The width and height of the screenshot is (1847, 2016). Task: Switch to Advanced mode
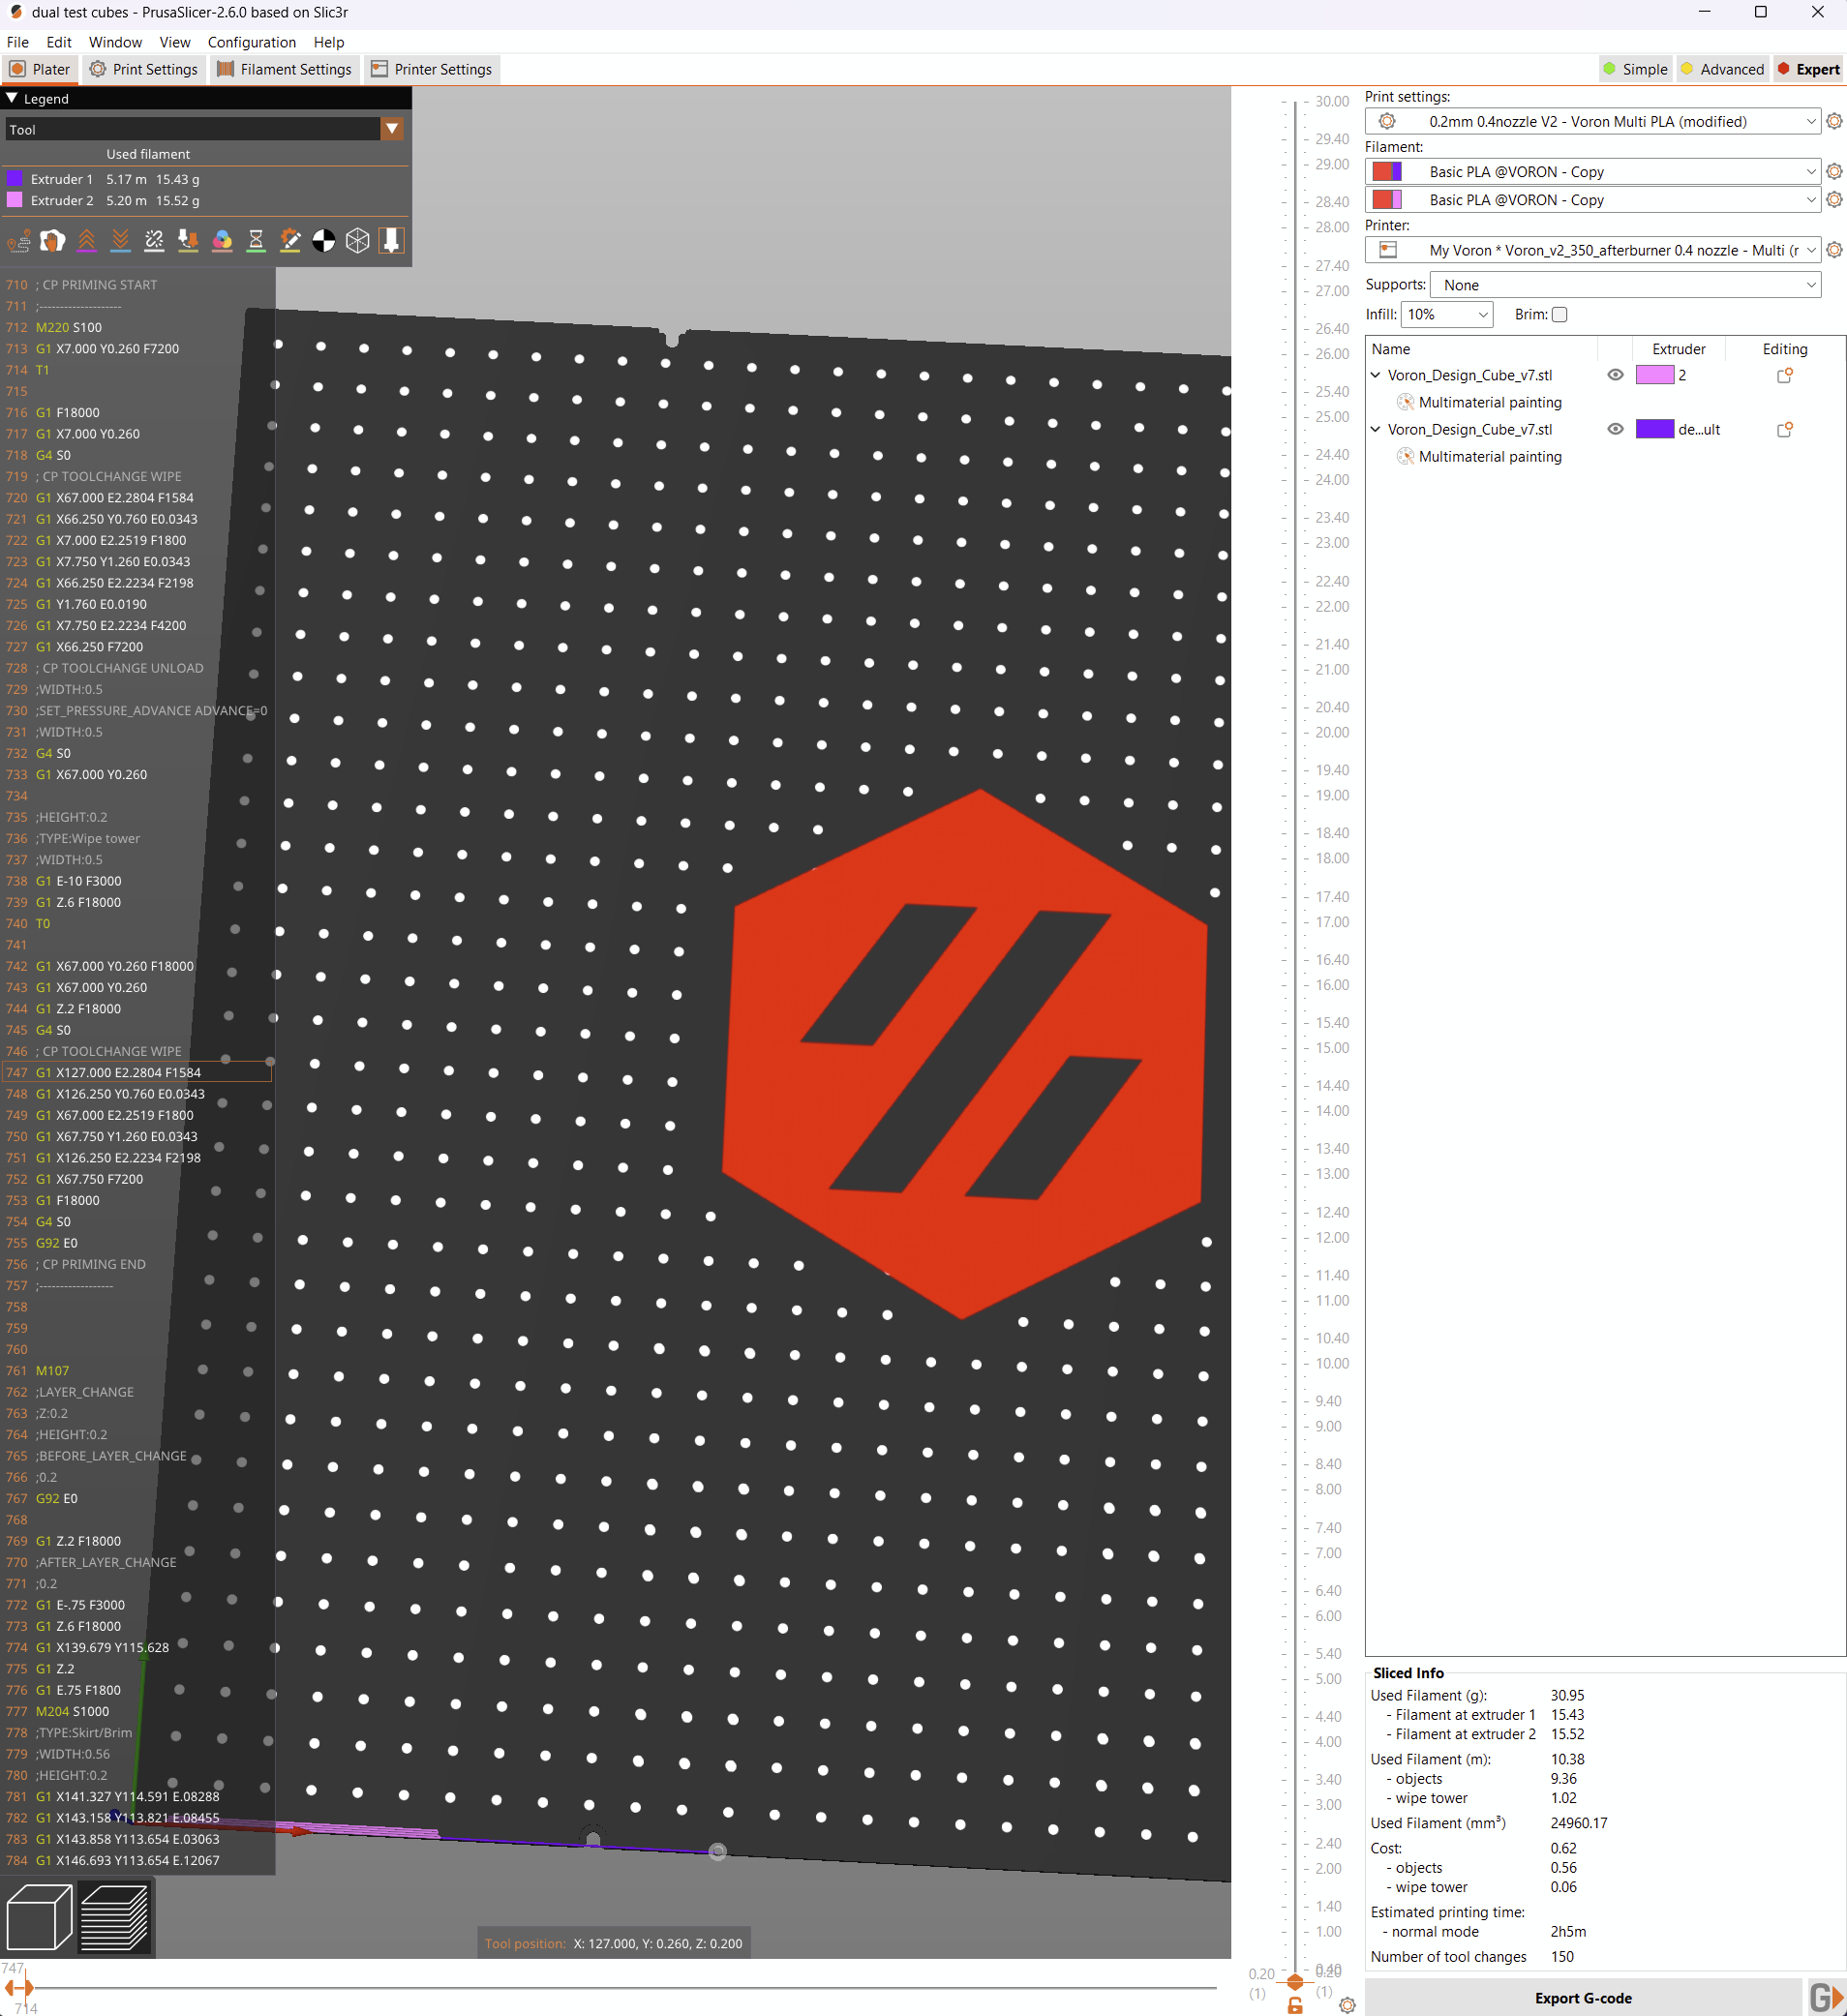[x=1722, y=69]
